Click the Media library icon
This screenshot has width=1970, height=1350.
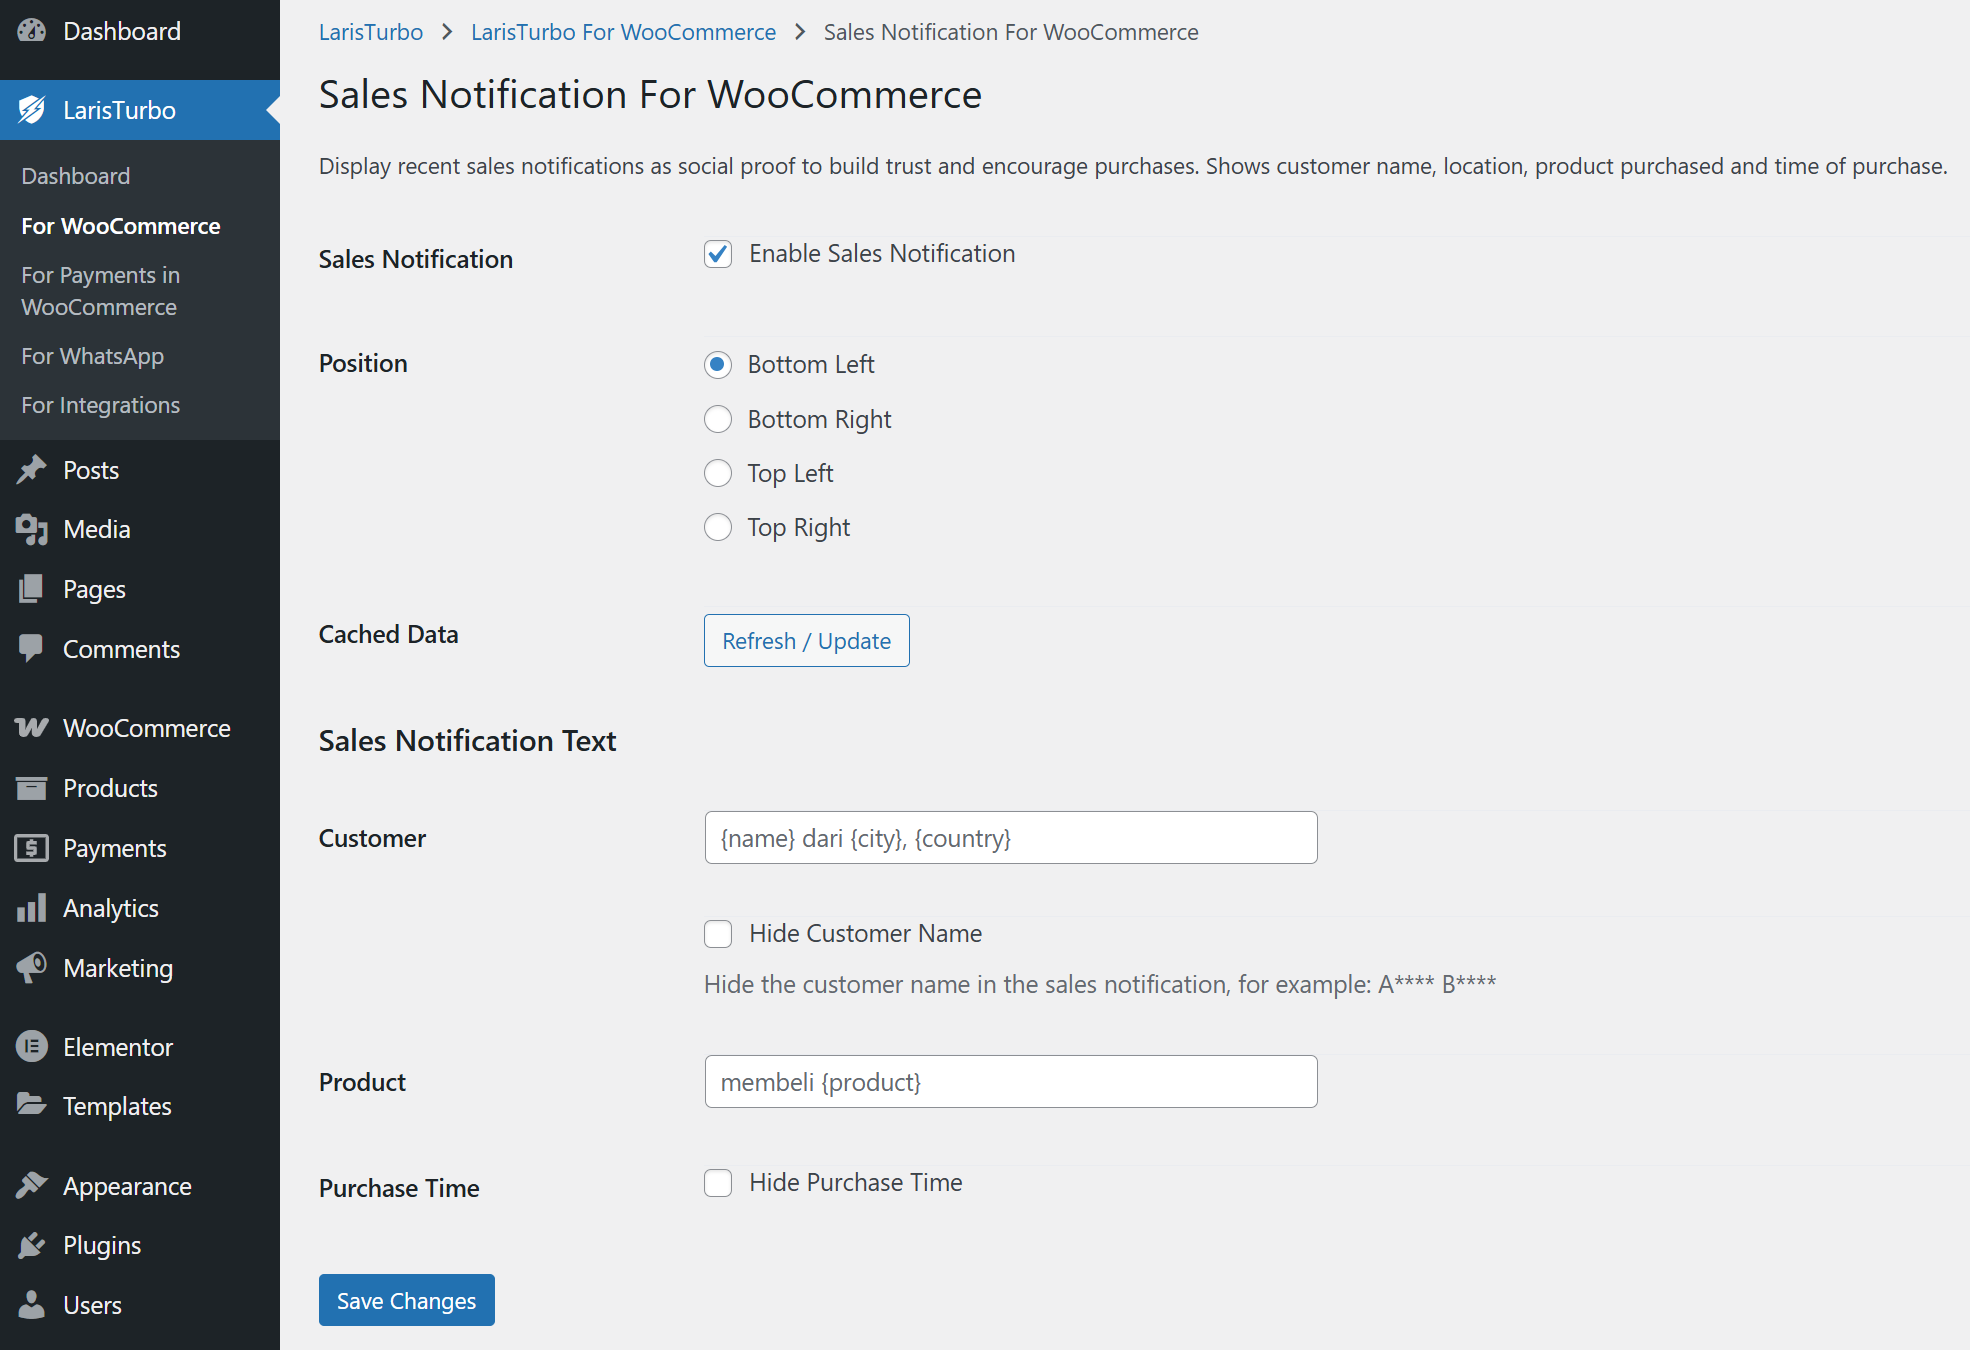(31, 529)
